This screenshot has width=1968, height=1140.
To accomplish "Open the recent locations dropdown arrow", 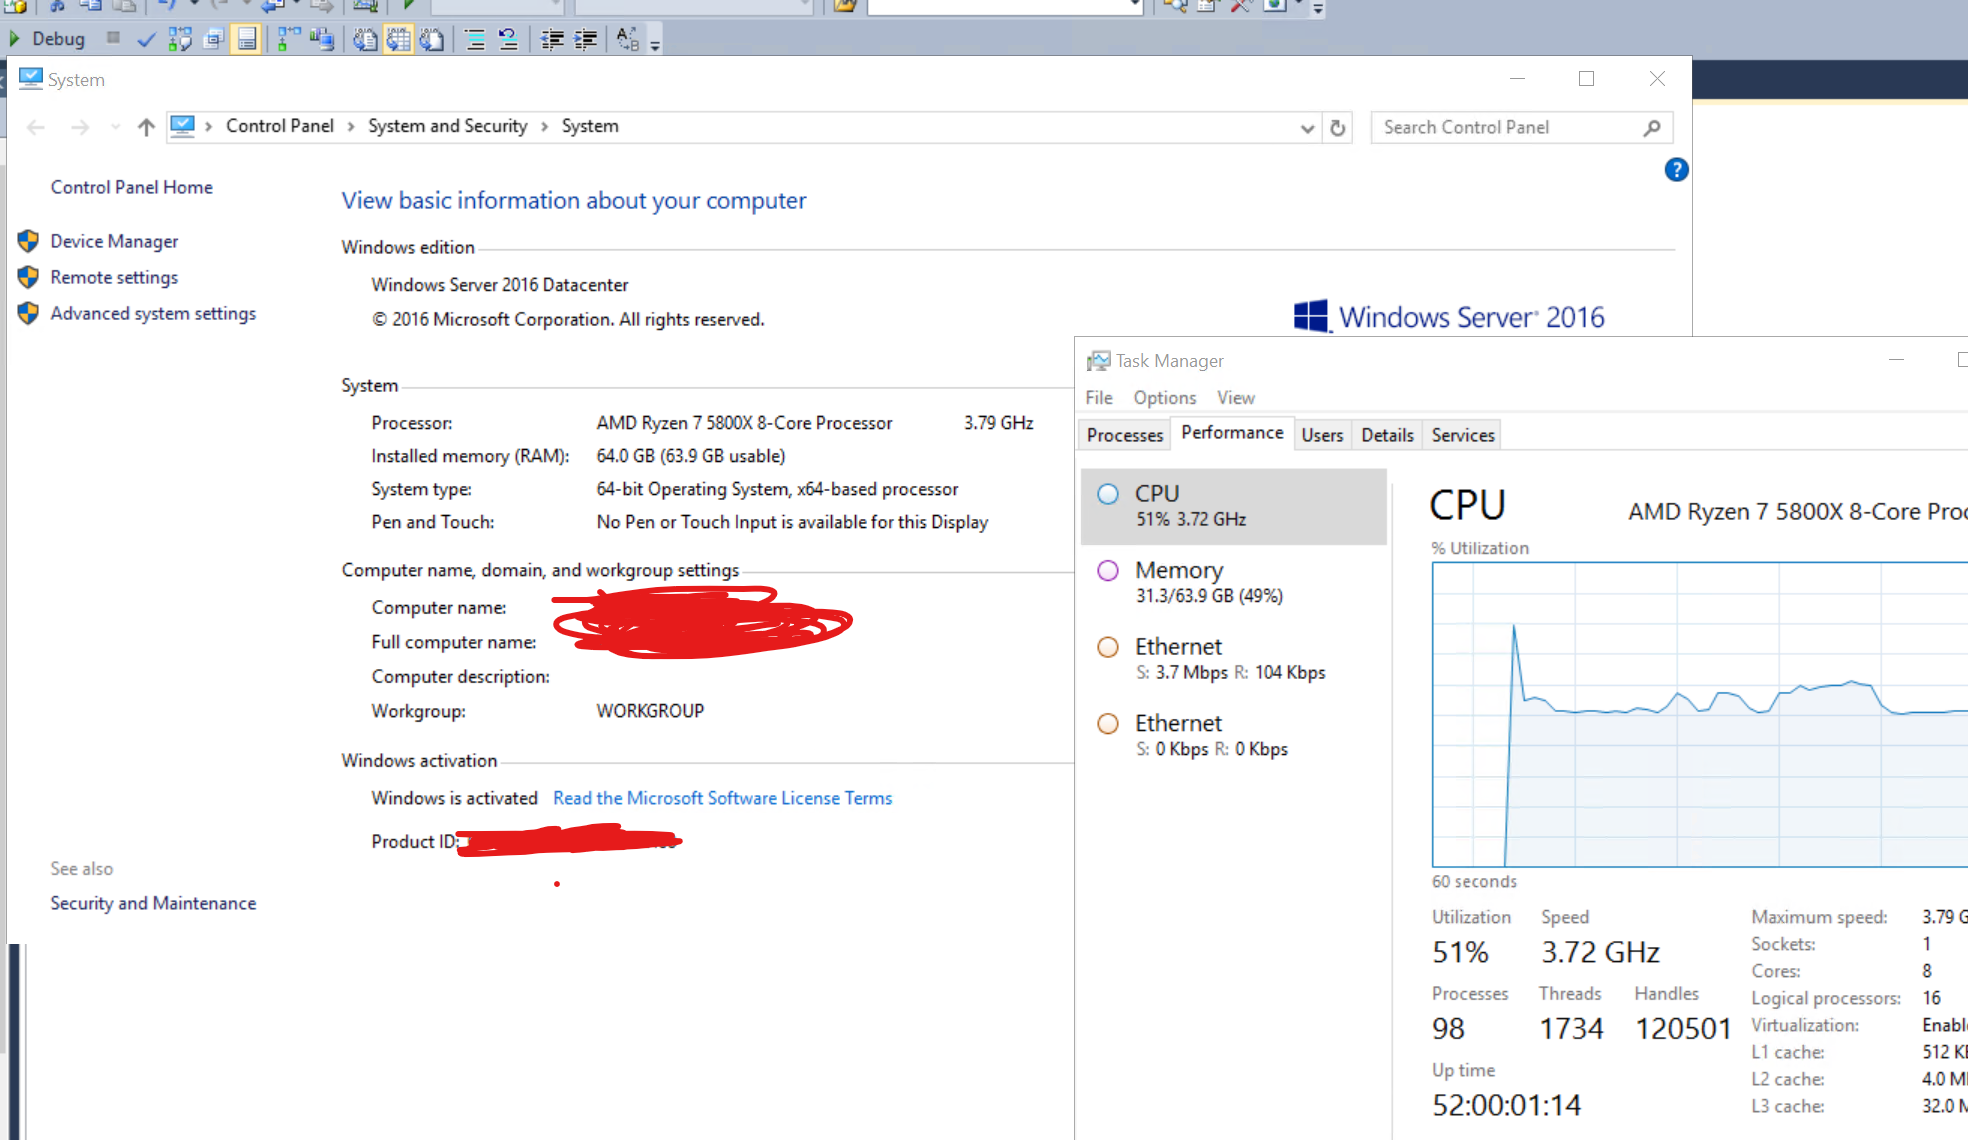I will (x=116, y=127).
